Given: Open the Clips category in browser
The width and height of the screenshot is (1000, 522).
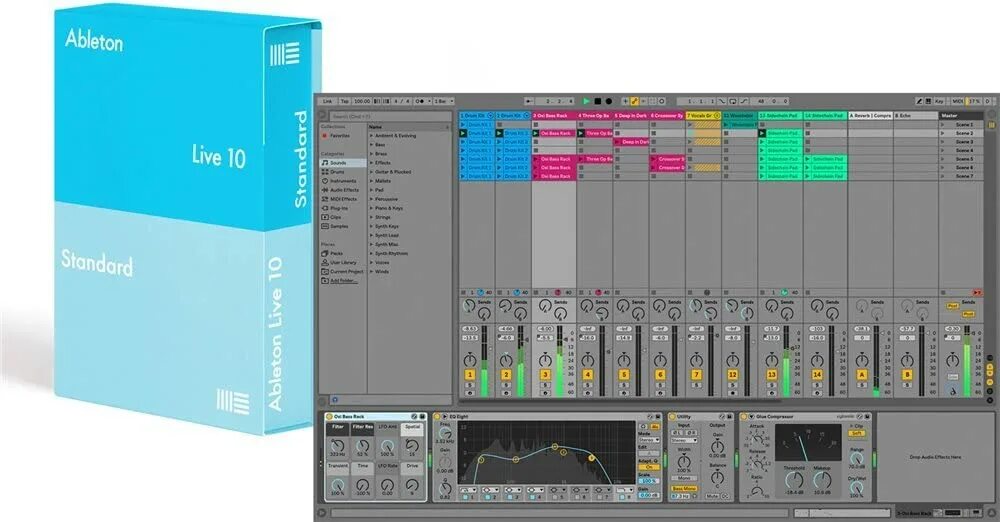Looking at the screenshot, I should pyautogui.click(x=343, y=217).
